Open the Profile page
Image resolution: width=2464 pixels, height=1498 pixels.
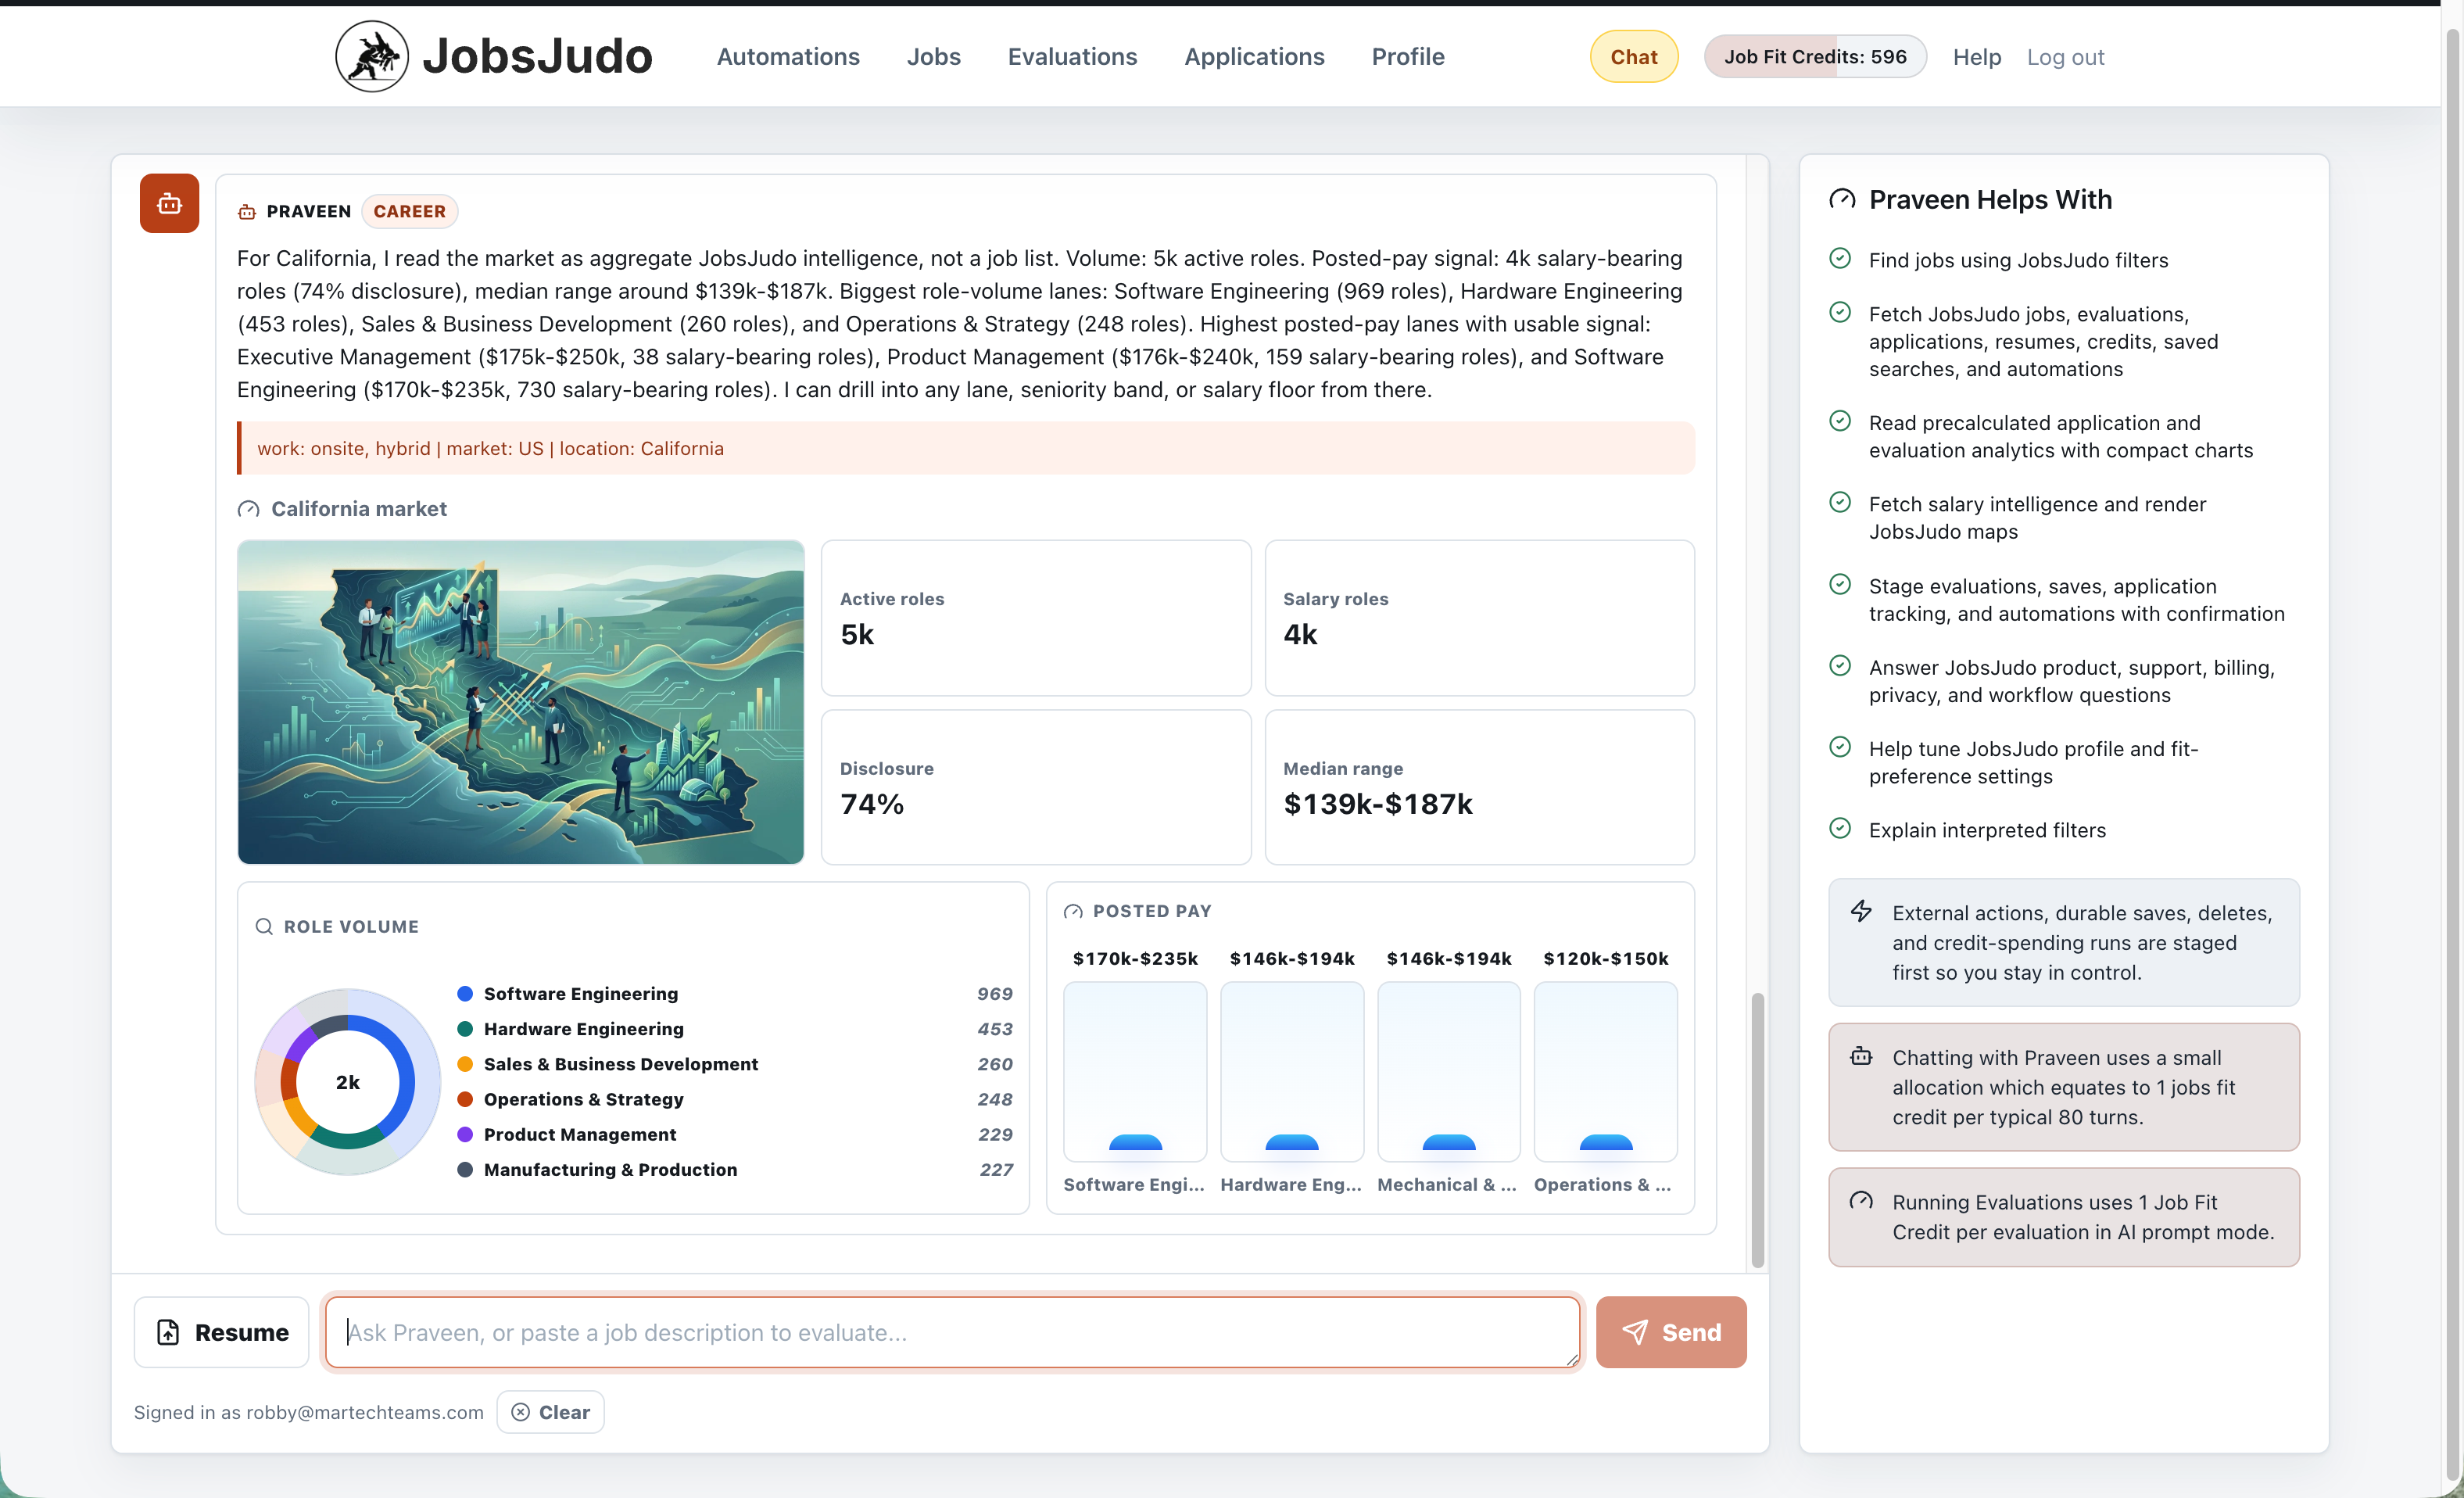tap(1408, 57)
